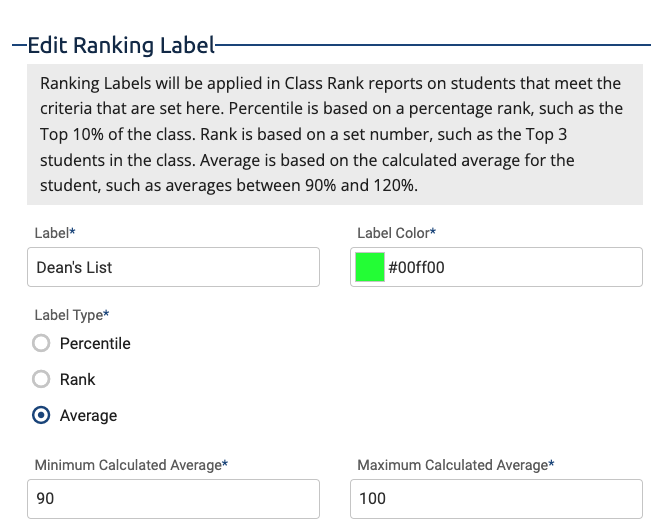This screenshot has height=530, width=651.
Task: Click the Label caption above Dean's List
Action: pyautogui.click(x=55, y=233)
